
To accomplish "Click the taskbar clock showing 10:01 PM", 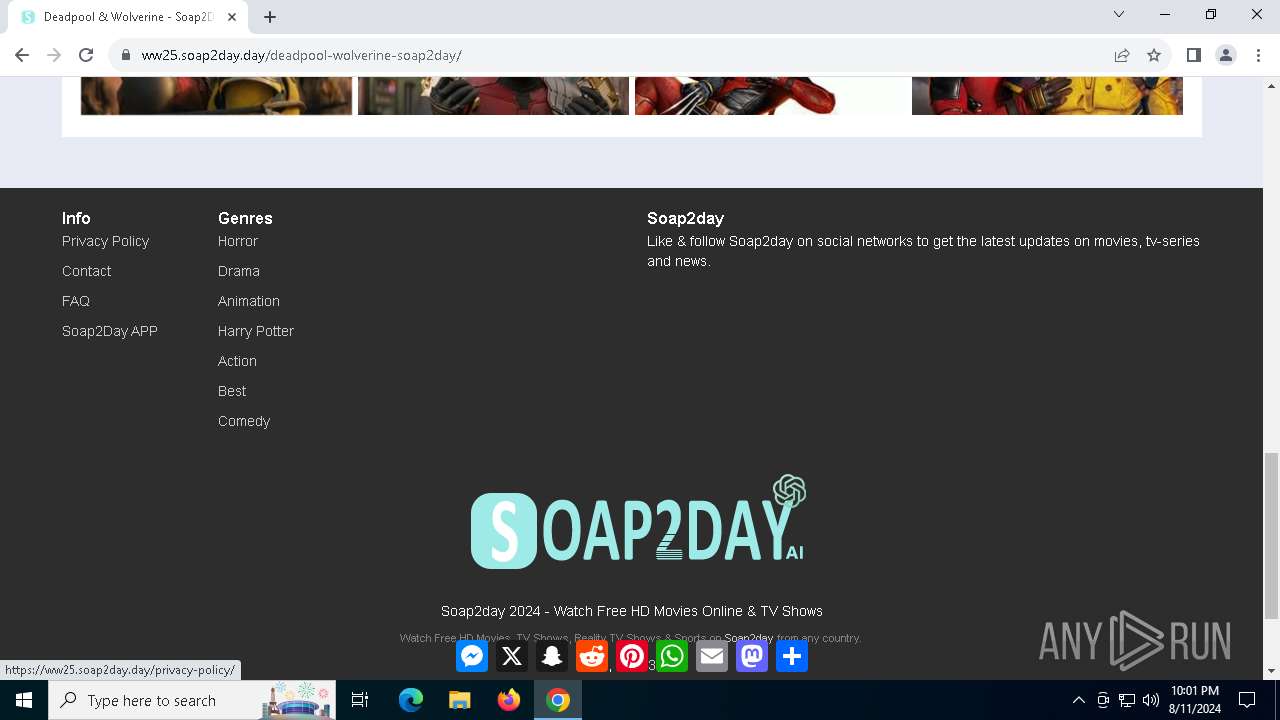I will 1195,700.
